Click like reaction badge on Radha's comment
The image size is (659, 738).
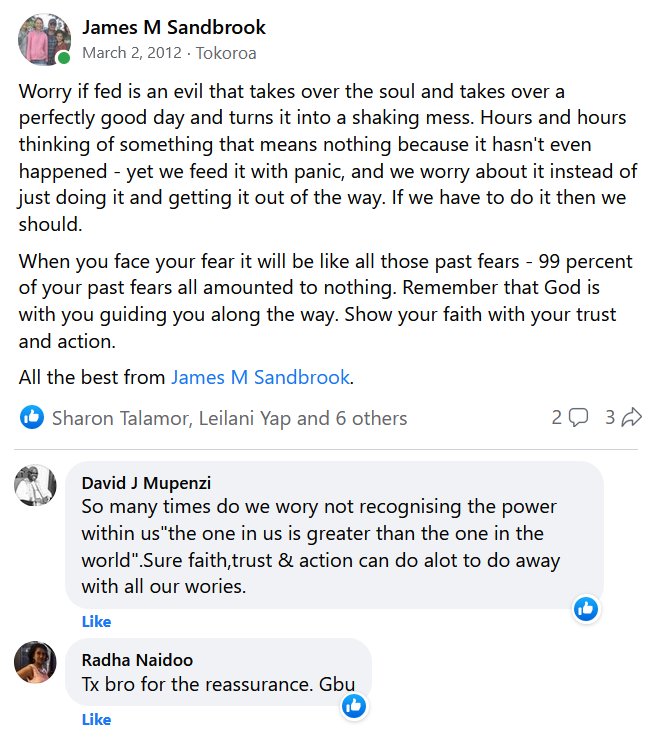point(354,706)
